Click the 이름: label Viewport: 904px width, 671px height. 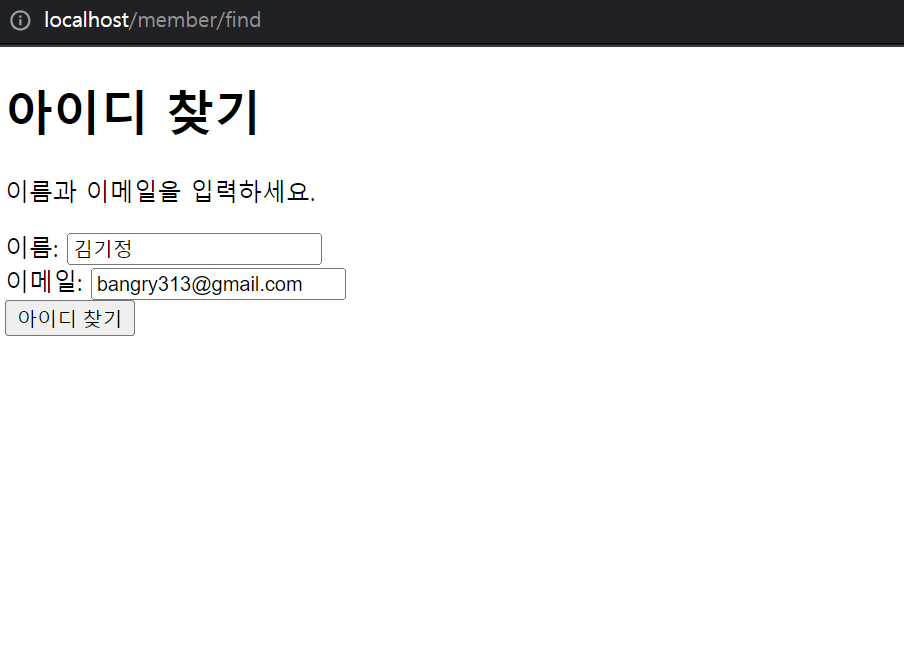pyautogui.click(x=32, y=248)
